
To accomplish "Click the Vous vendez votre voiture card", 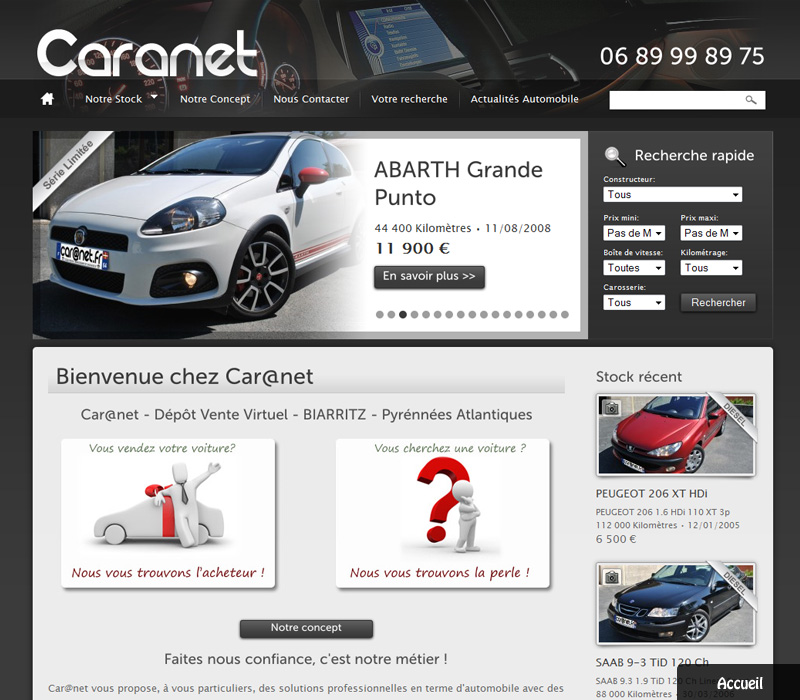I will pyautogui.click(x=168, y=513).
